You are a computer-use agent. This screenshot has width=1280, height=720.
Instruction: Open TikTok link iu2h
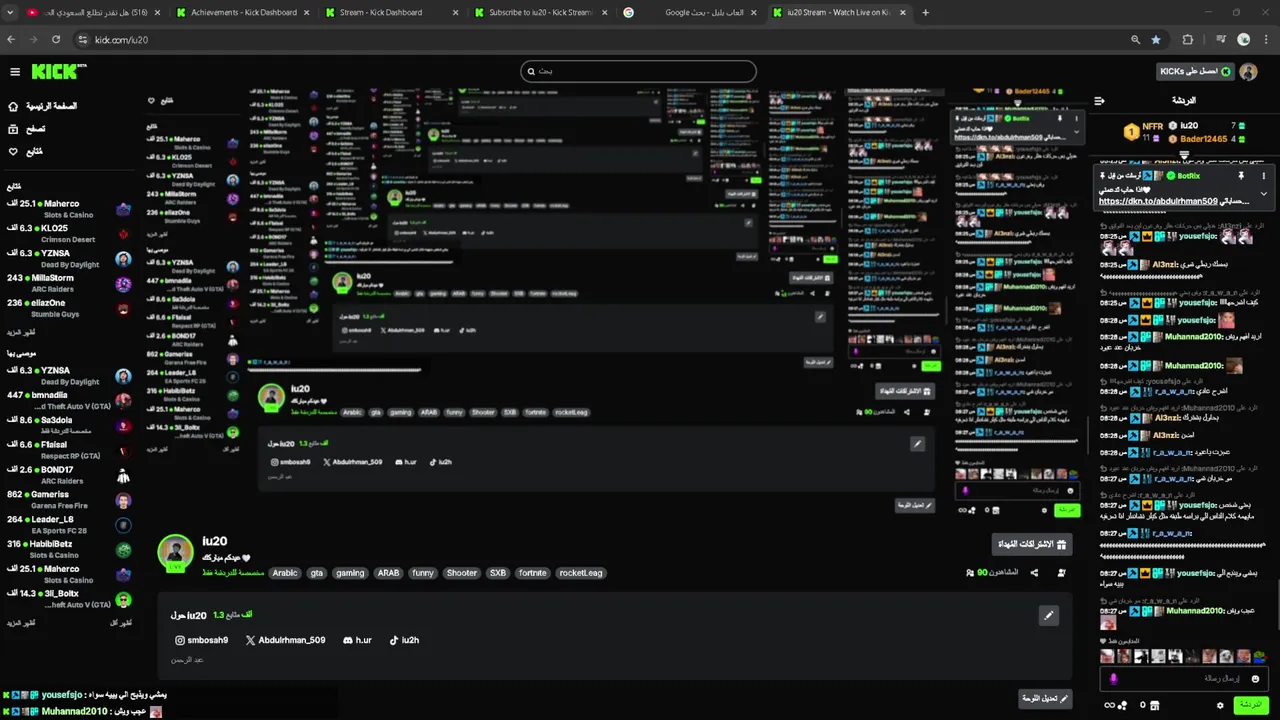(404, 640)
